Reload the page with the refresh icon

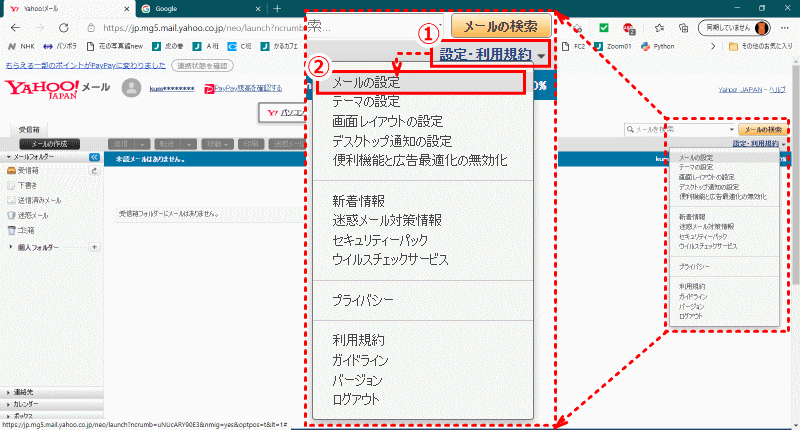point(63,28)
